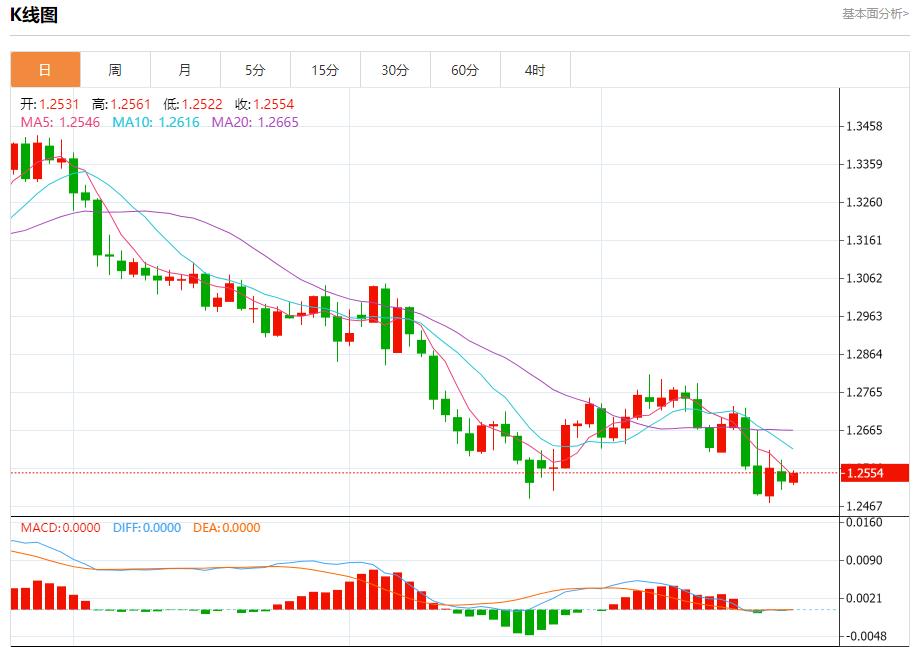913x647 pixels.
Task: Switch to the 月 monthly tab
Action: tap(185, 70)
